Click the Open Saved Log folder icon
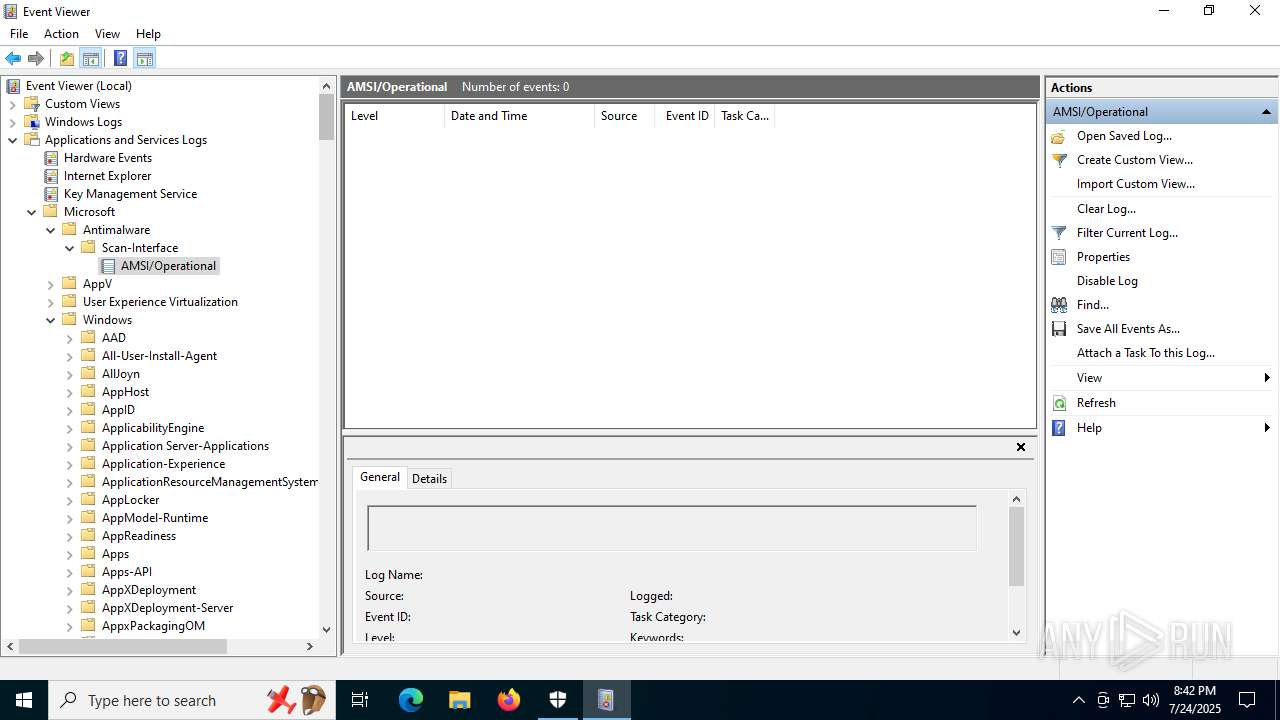Viewport: 1280px width, 720px height. (x=1059, y=136)
